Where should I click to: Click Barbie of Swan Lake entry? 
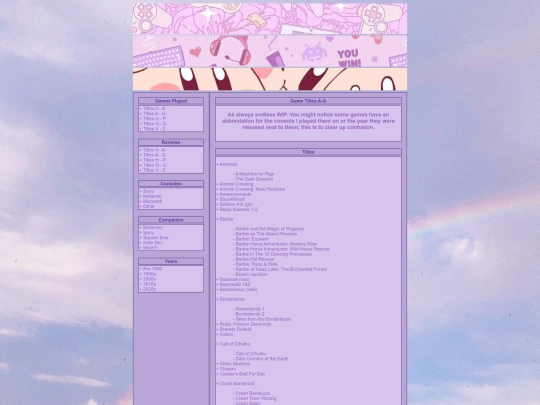(x=281, y=269)
